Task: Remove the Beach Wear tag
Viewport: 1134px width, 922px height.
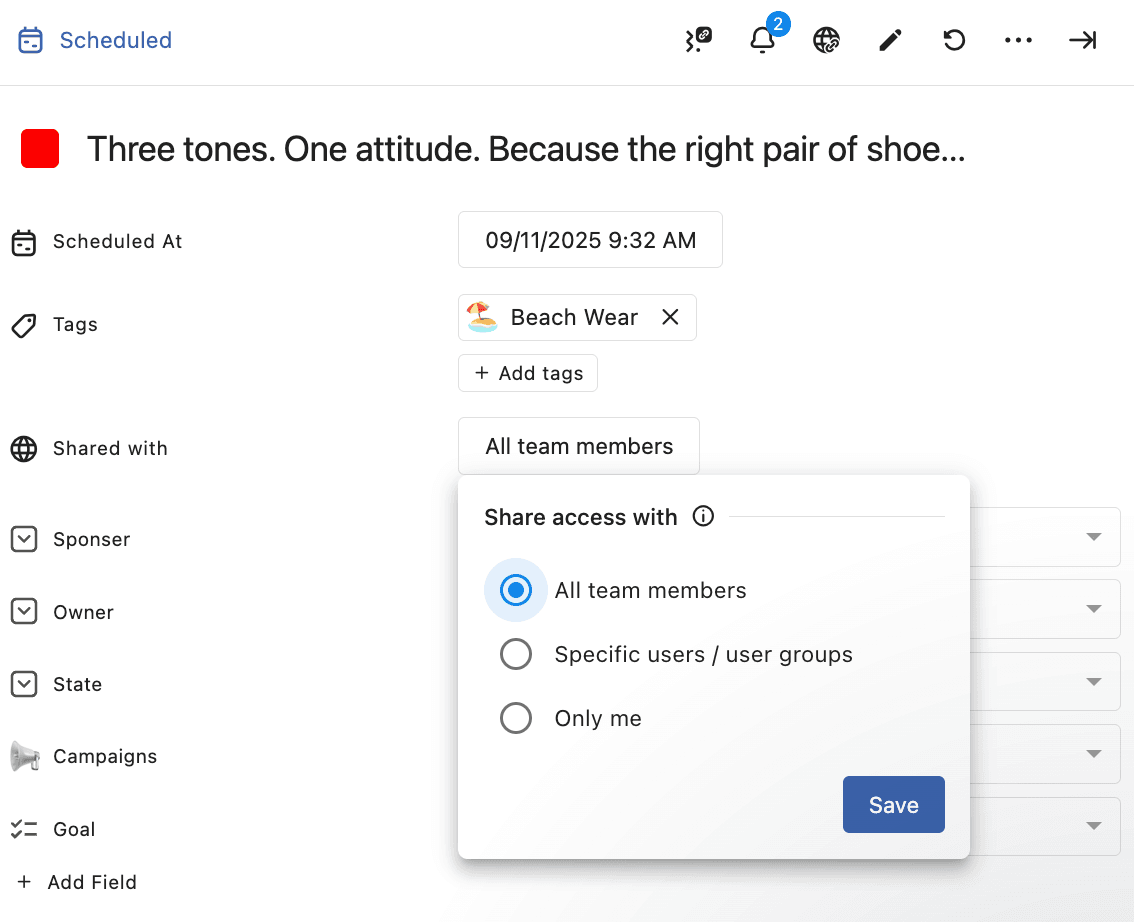Action: point(670,317)
